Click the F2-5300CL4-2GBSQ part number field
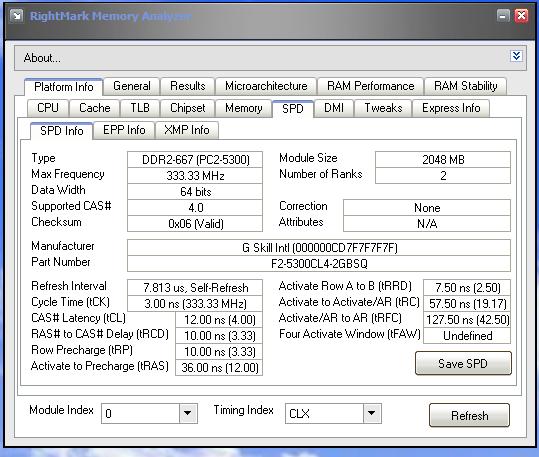 click(319, 264)
